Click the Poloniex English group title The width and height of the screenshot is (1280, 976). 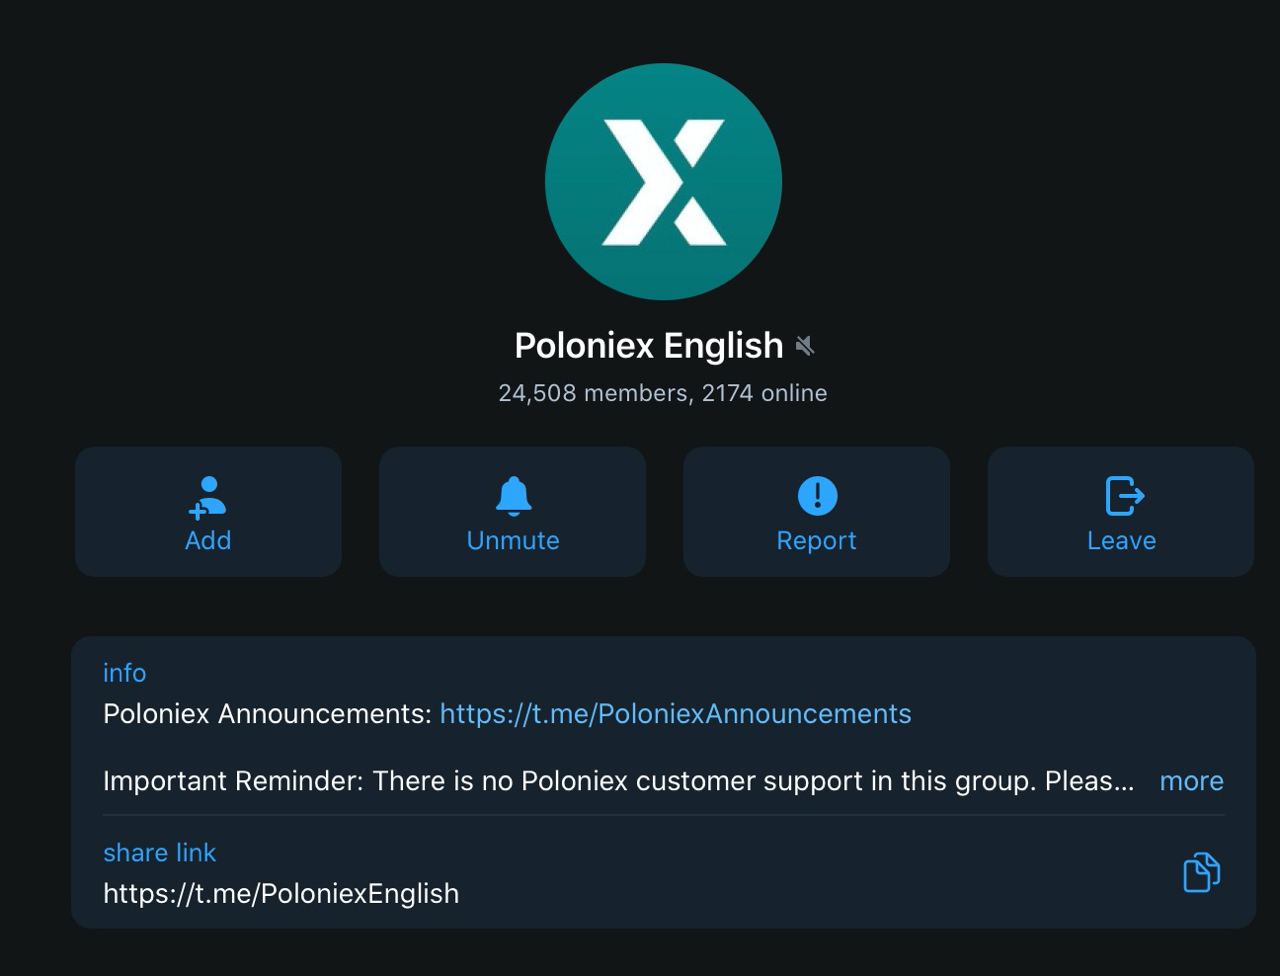[648, 346]
